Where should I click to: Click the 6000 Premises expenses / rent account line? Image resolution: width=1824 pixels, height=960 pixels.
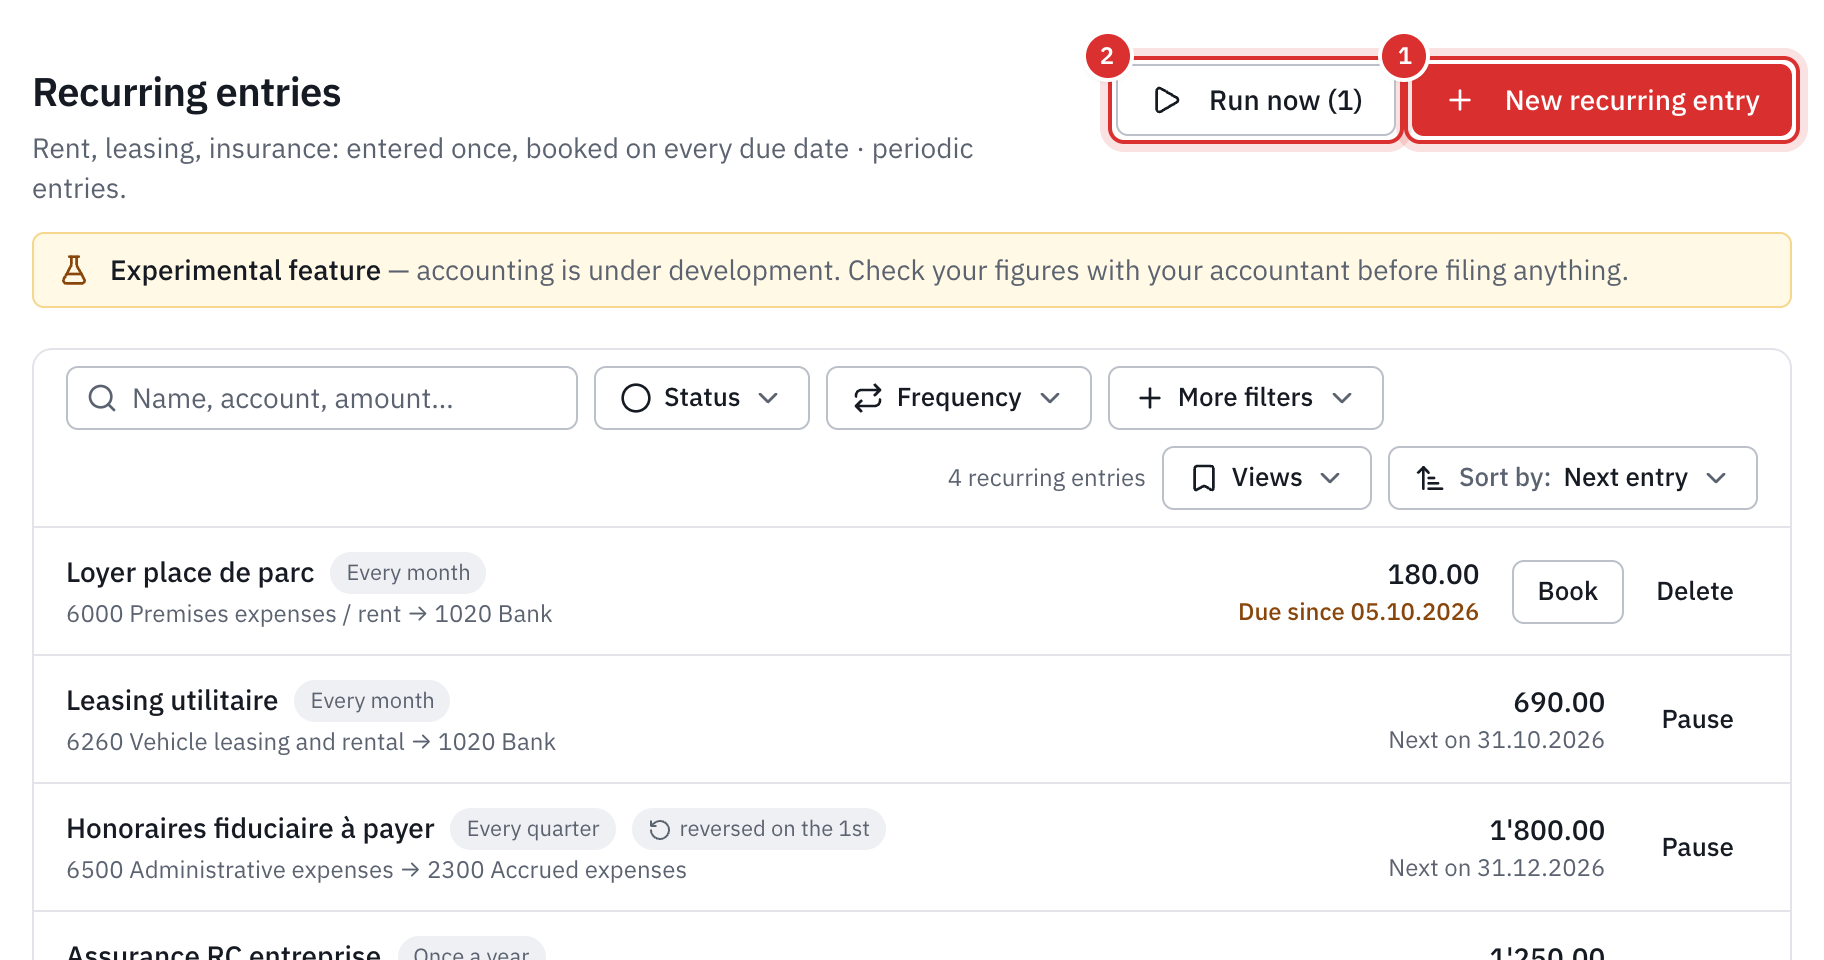click(x=309, y=614)
